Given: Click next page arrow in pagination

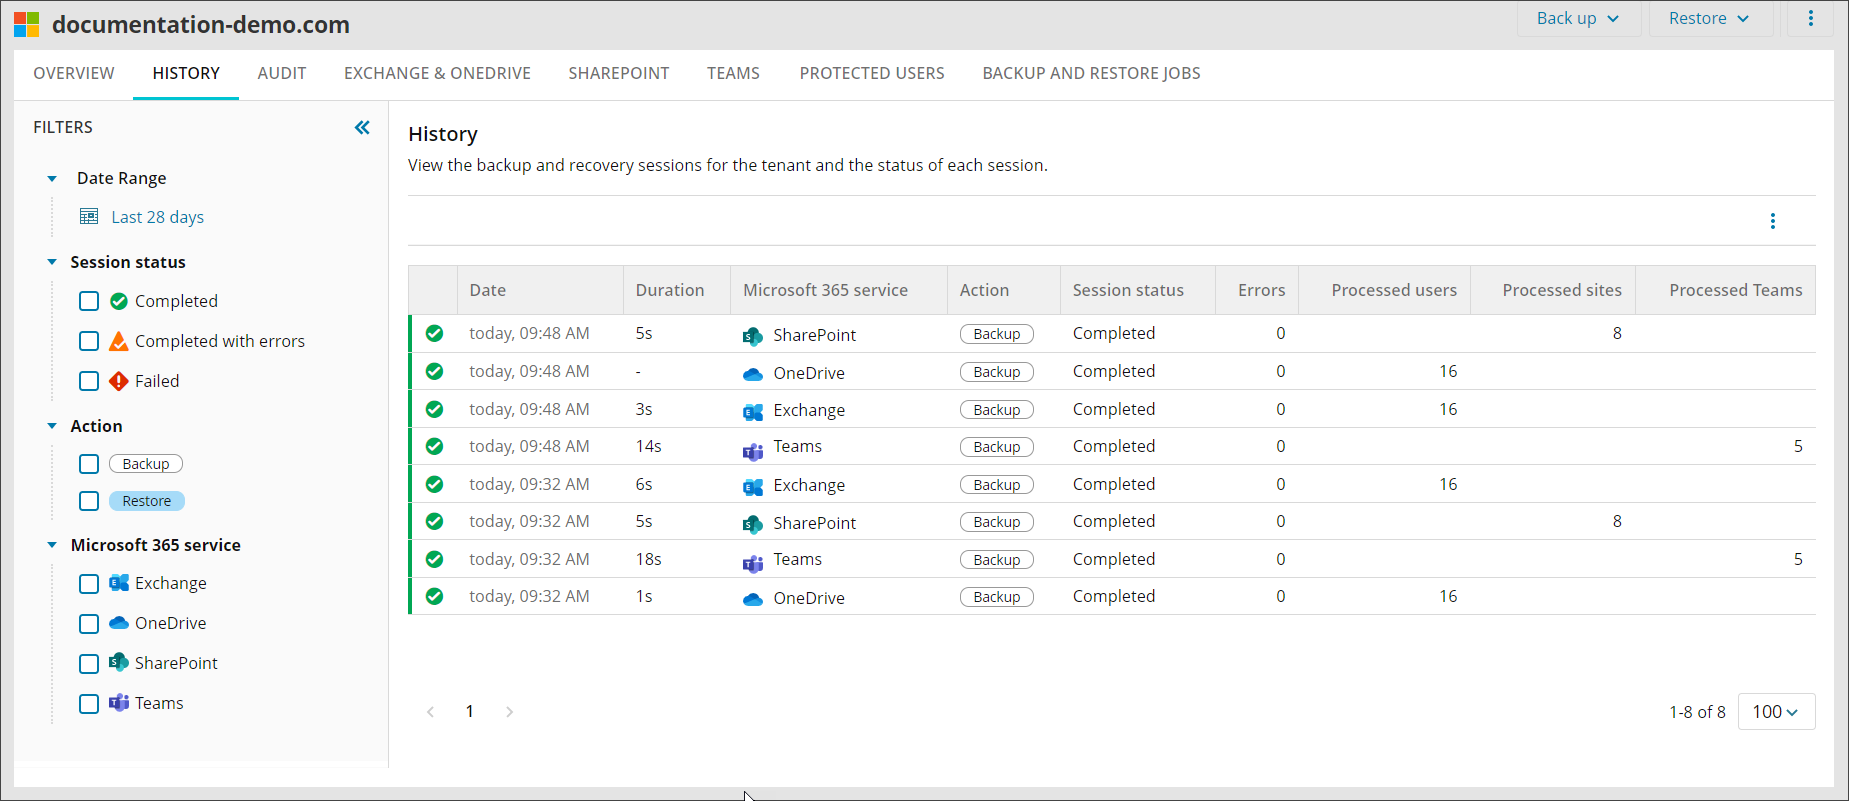Looking at the screenshot, I should pos(509,712).
